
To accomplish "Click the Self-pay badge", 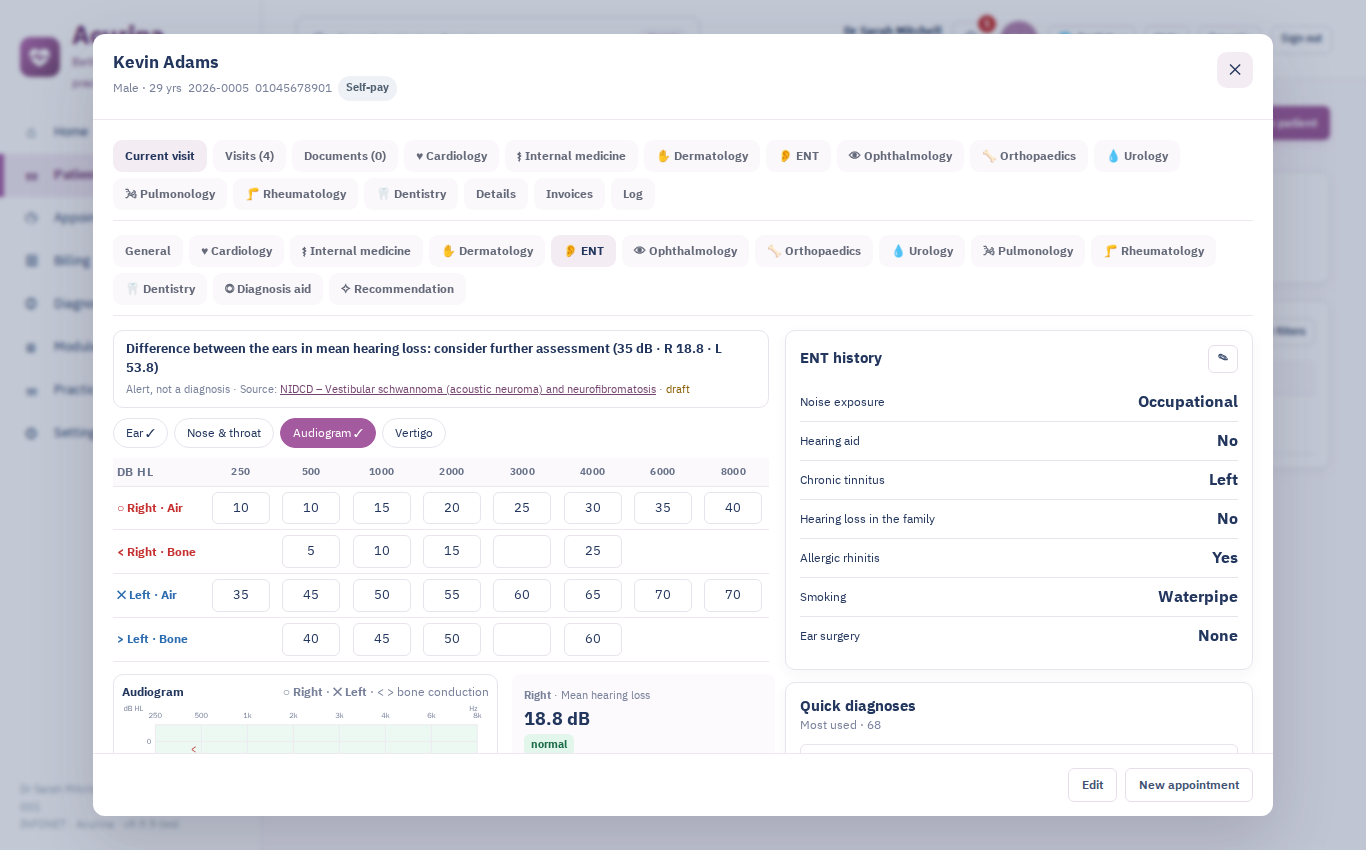I will (x=367, y=88).
